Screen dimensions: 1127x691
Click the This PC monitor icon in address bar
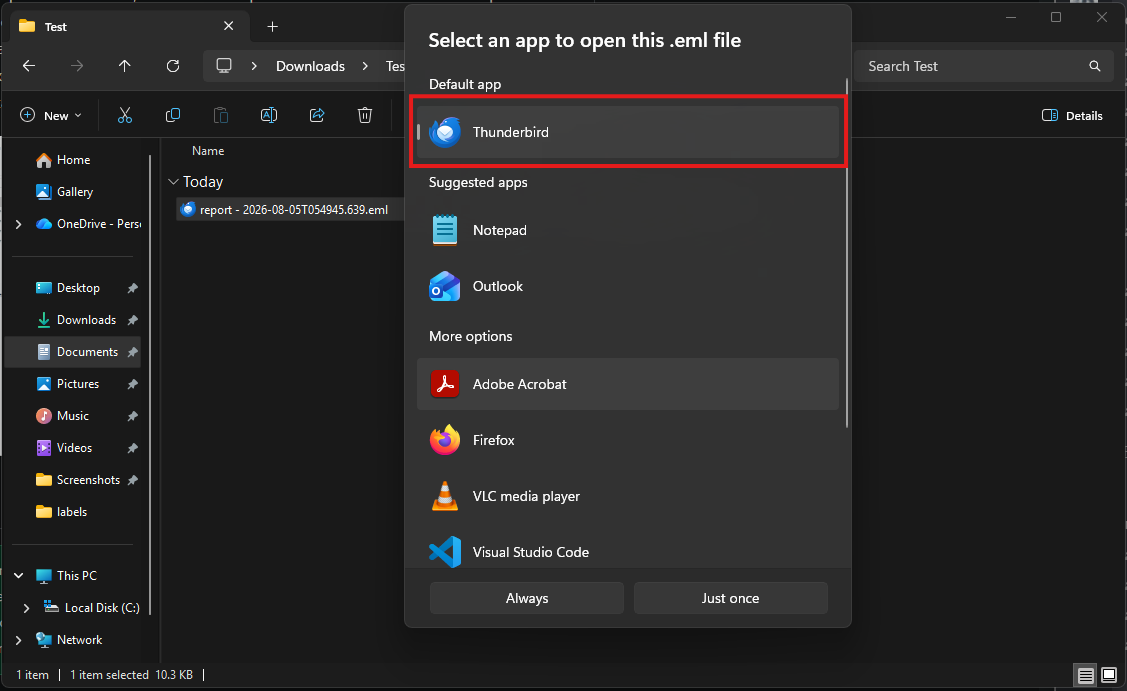pyautogui.click(x=224, y=66)
